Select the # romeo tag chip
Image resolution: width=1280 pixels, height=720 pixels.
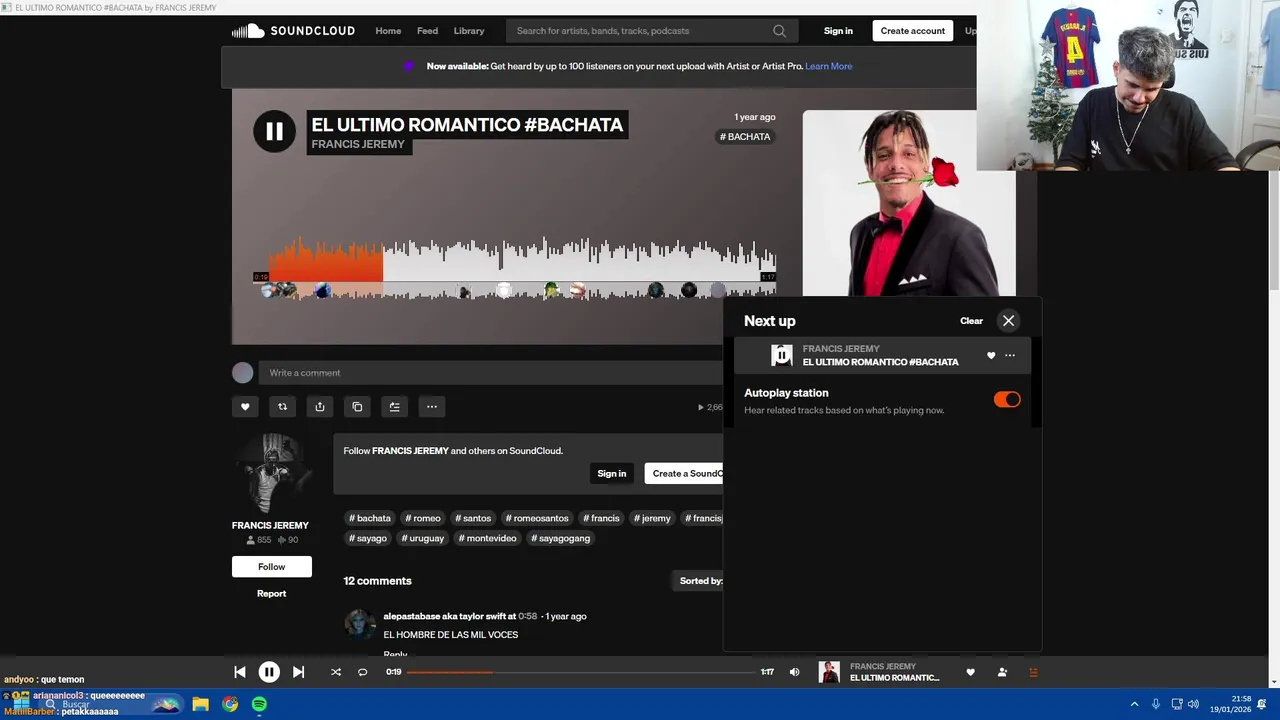[423, 518]
